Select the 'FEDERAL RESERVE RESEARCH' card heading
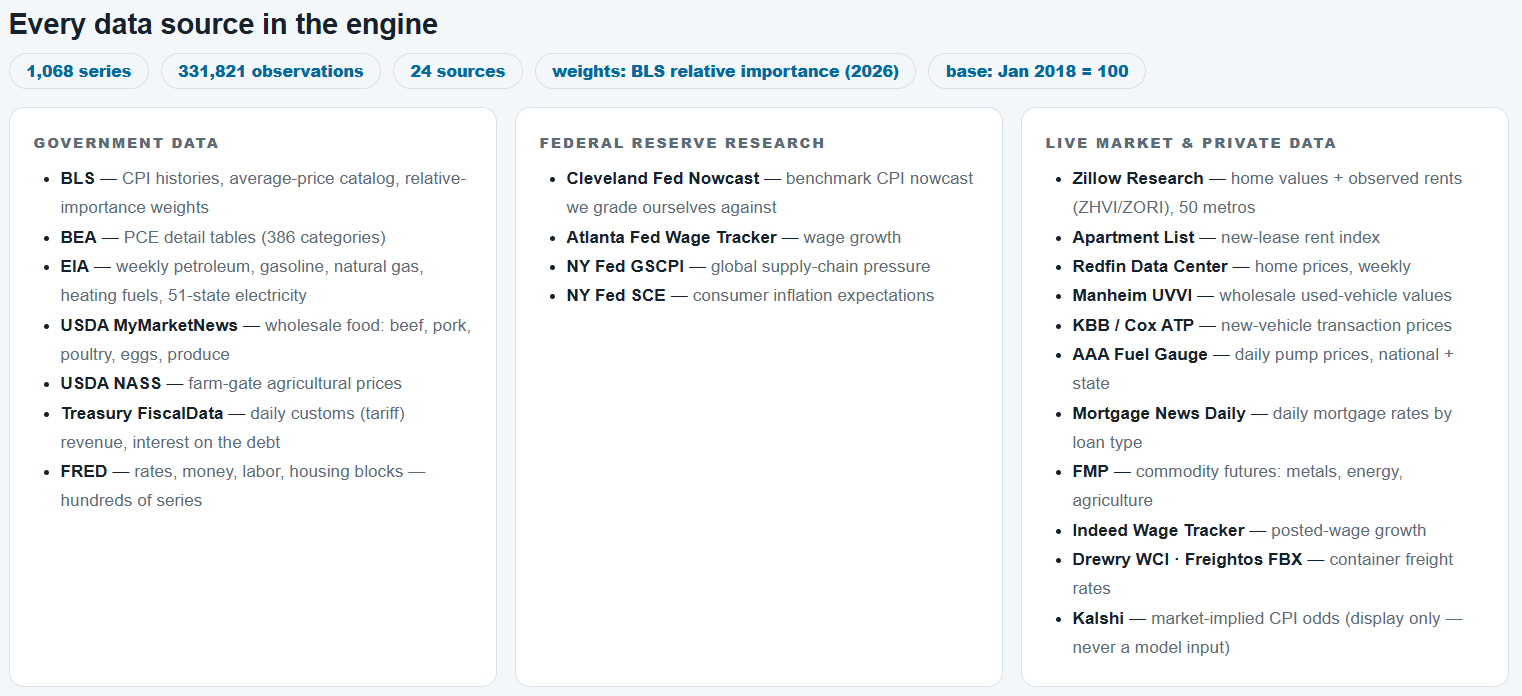 [682, 143]
